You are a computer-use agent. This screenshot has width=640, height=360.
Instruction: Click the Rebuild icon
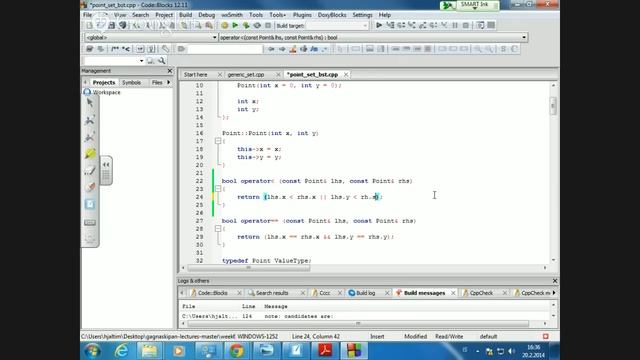point(257,25)
